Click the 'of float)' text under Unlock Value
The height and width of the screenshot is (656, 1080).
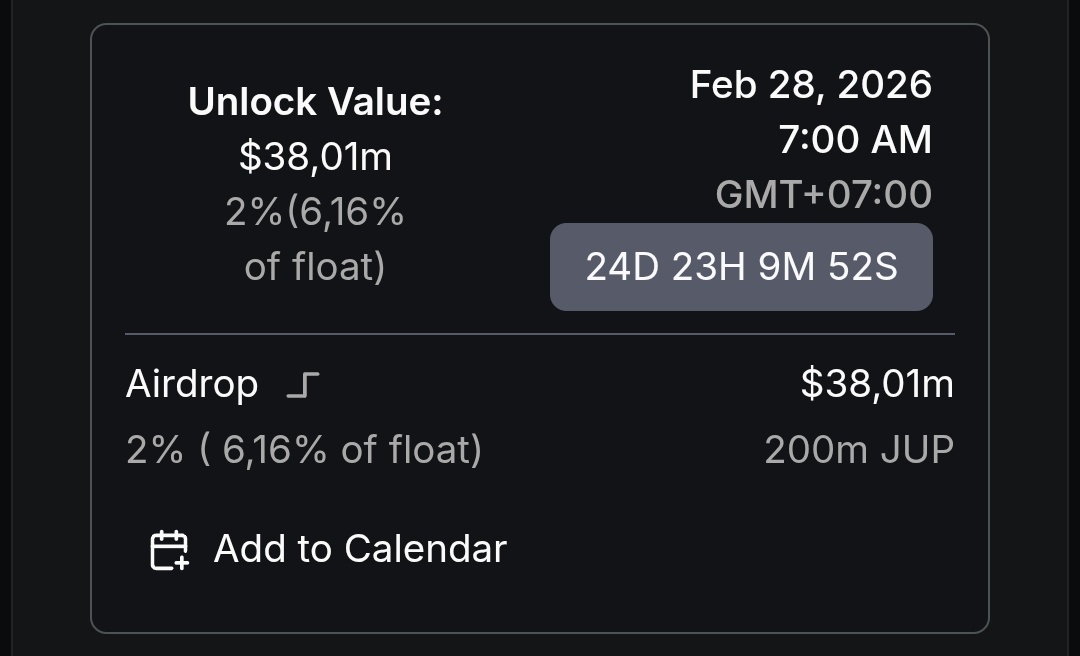(x=315, y=267)
